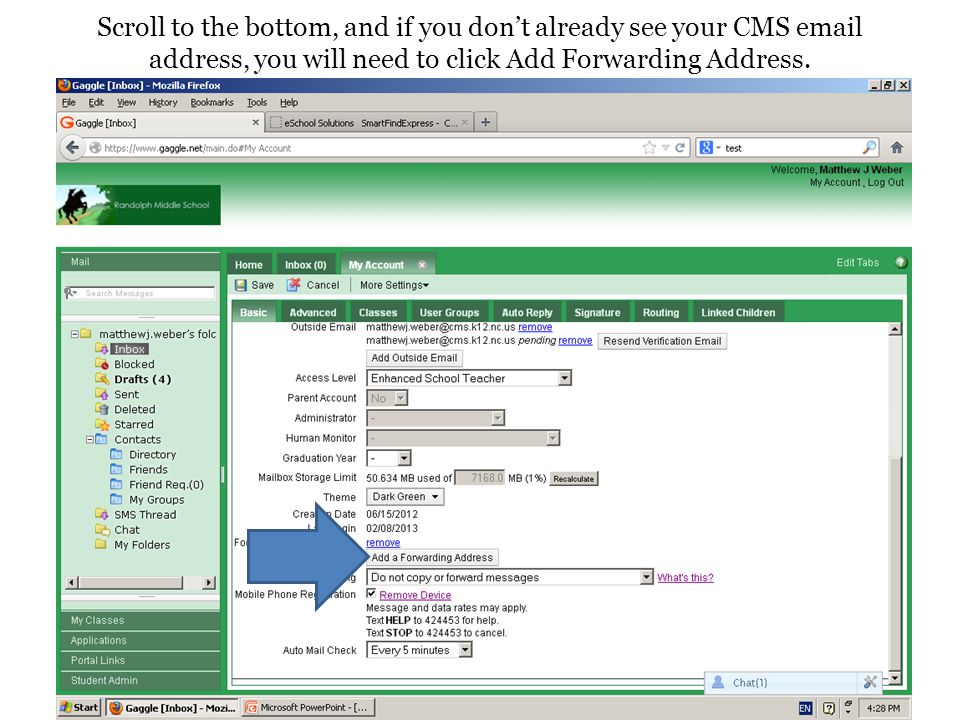Open the Starred folder
Image resolution: width=960 pixels, height=720 pixels.
pyautogui.click(x=133, y=424)
